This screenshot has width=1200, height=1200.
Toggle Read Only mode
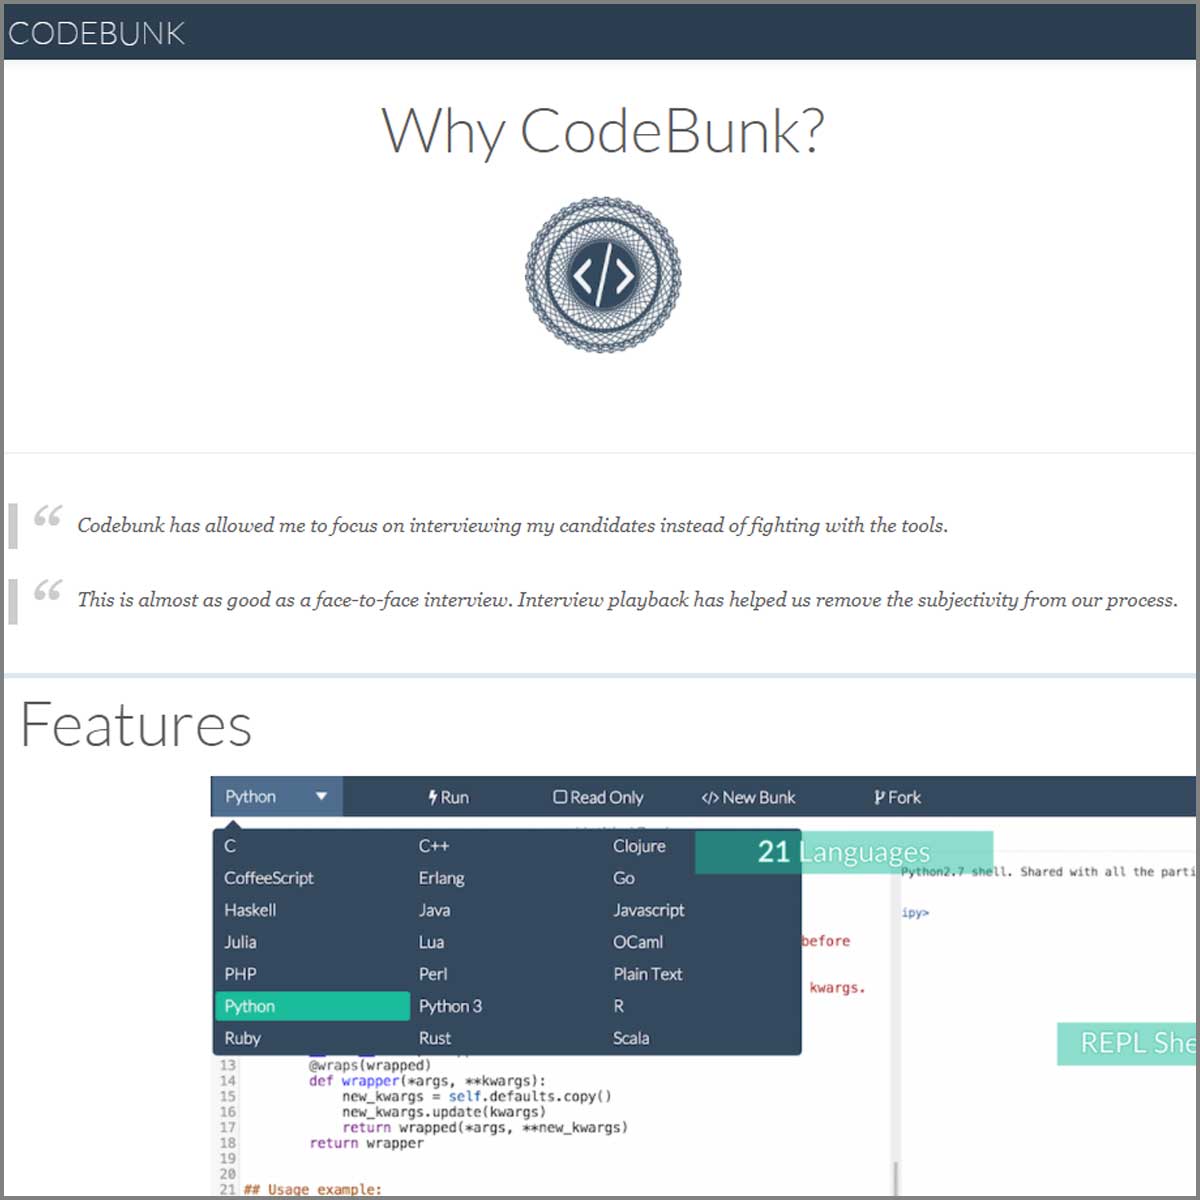(598, 797)
